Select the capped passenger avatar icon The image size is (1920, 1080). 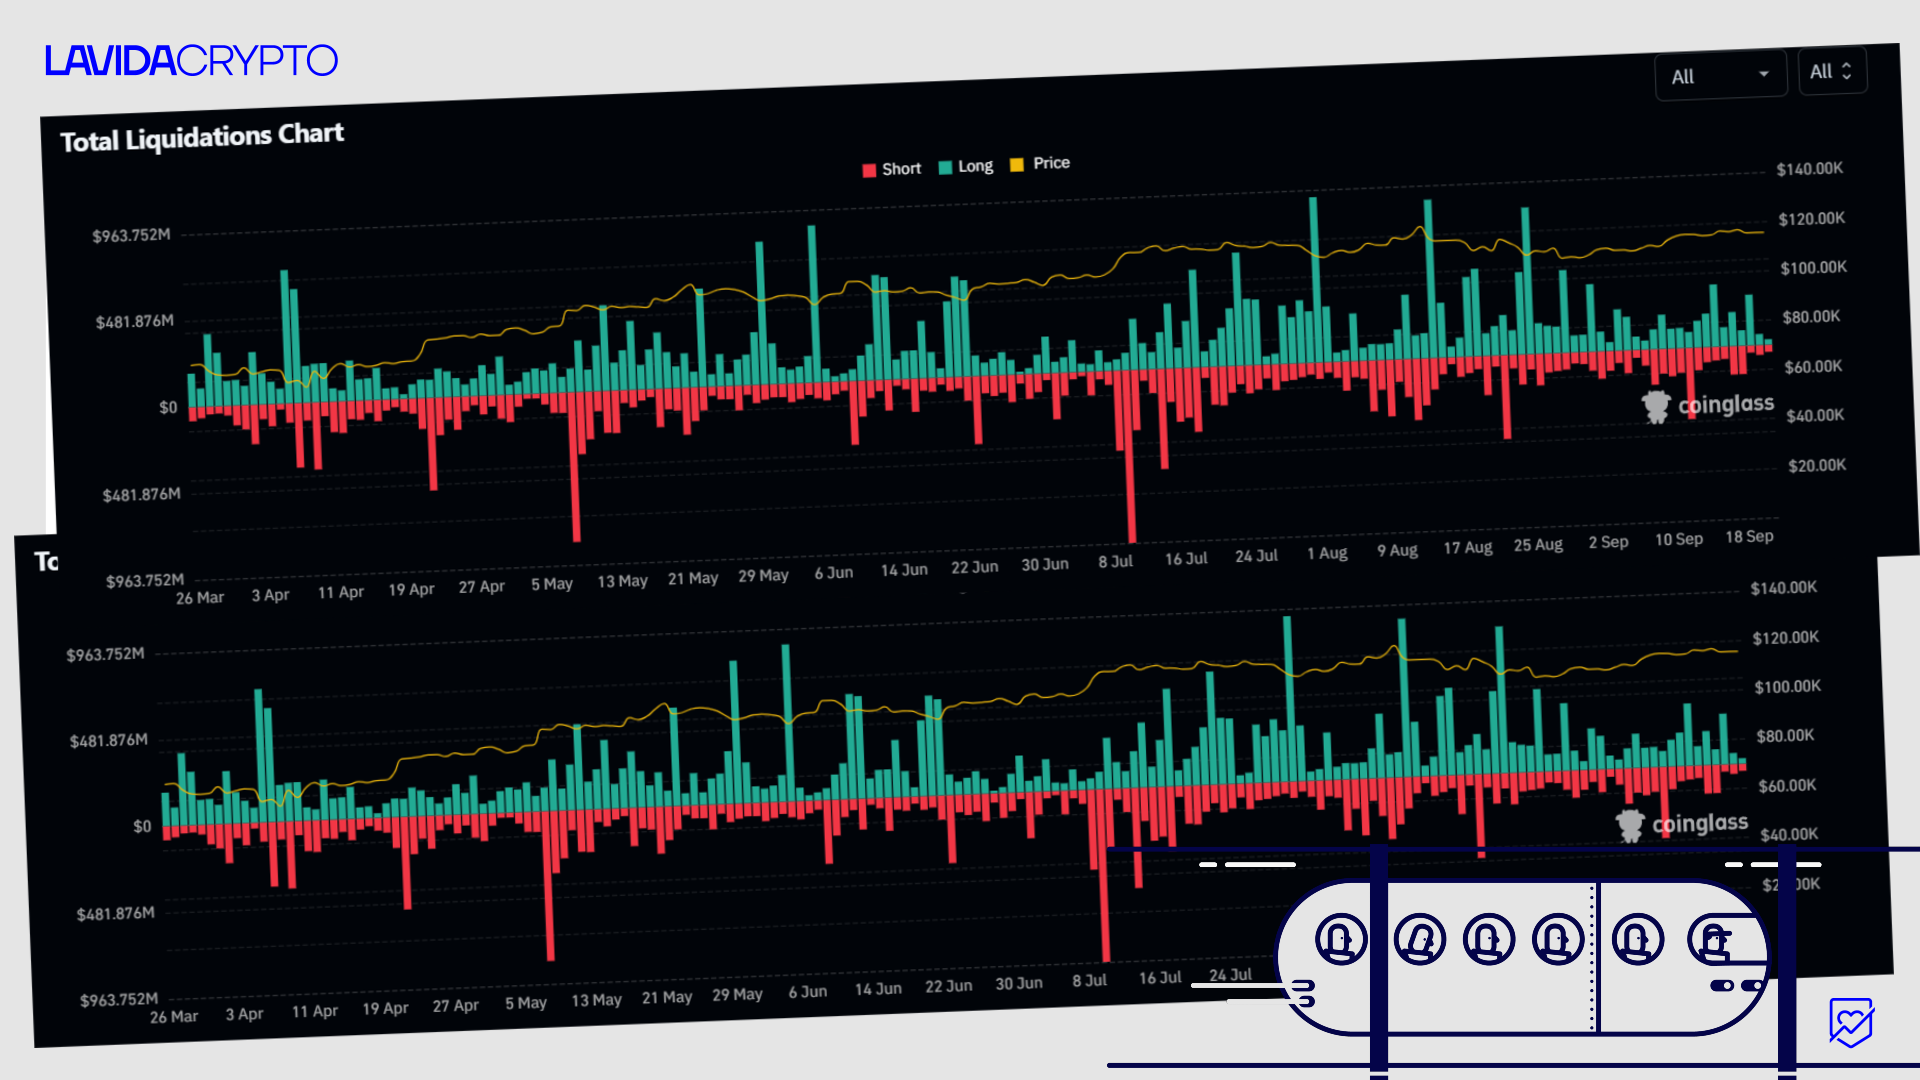[1713, 939]
